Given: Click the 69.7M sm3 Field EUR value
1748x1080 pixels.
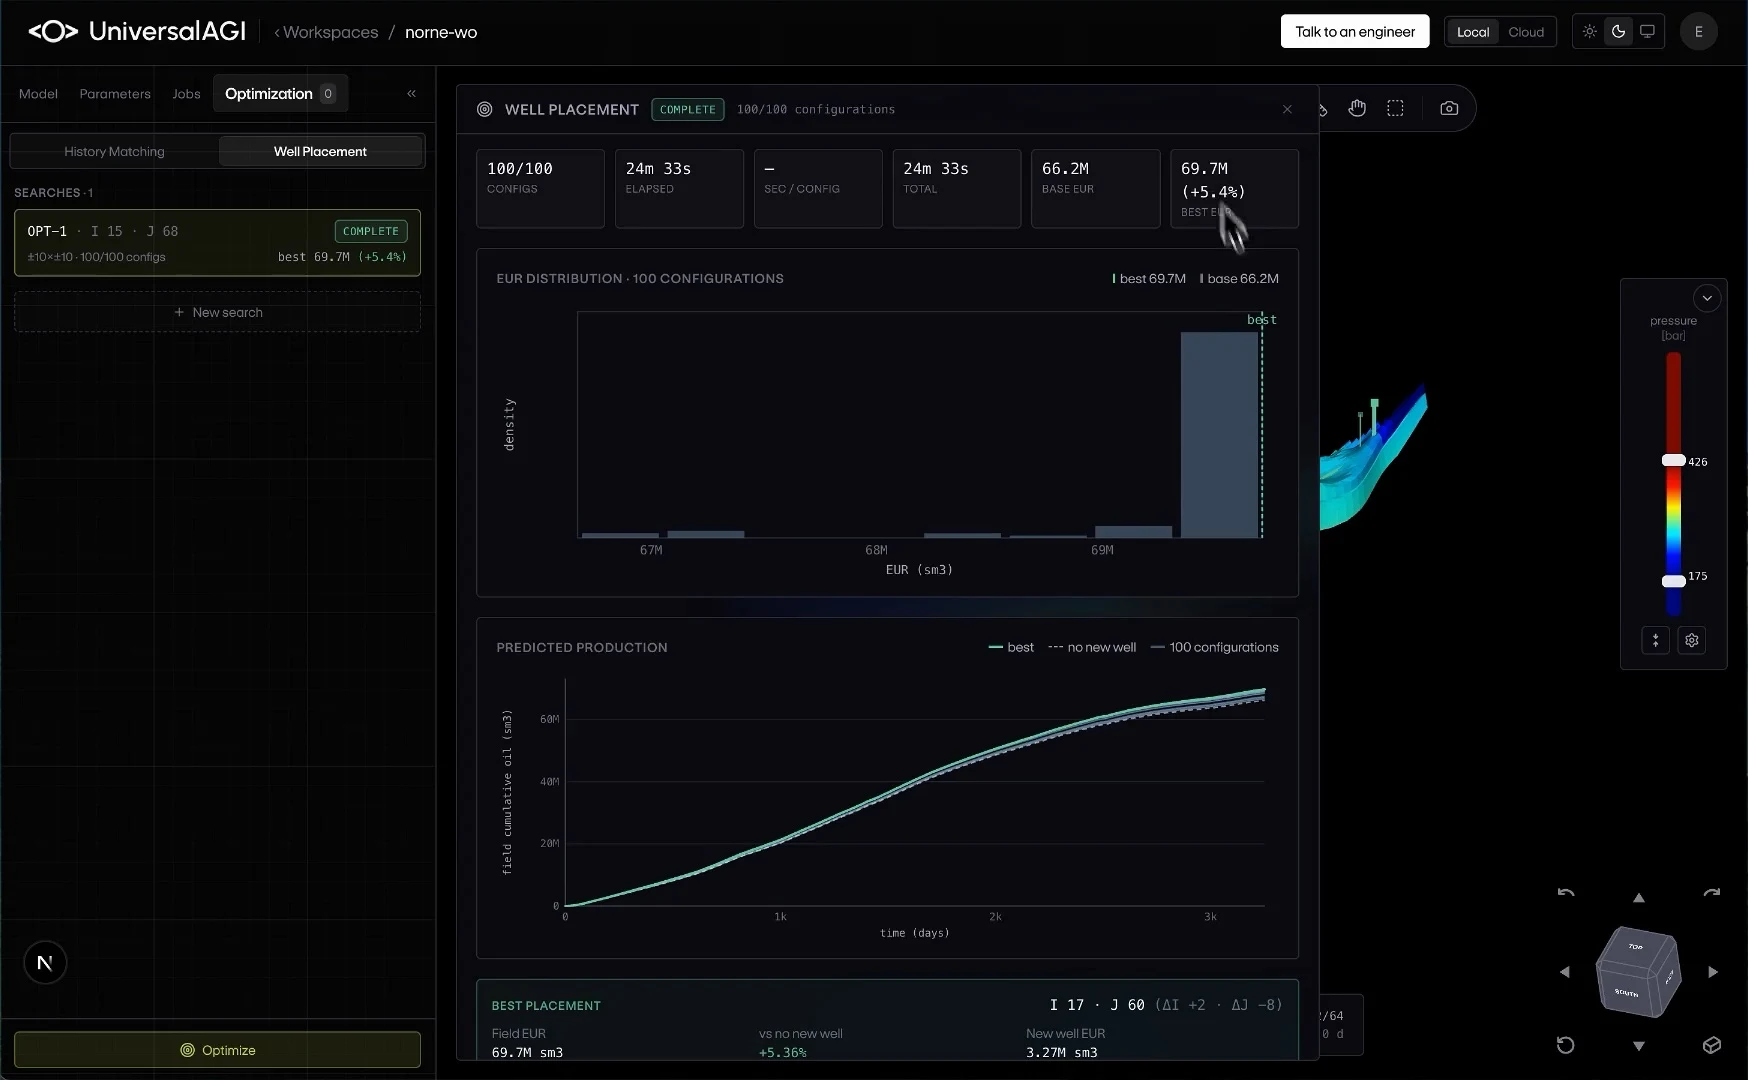Looking at the screenshot, I should (527, 1052).
